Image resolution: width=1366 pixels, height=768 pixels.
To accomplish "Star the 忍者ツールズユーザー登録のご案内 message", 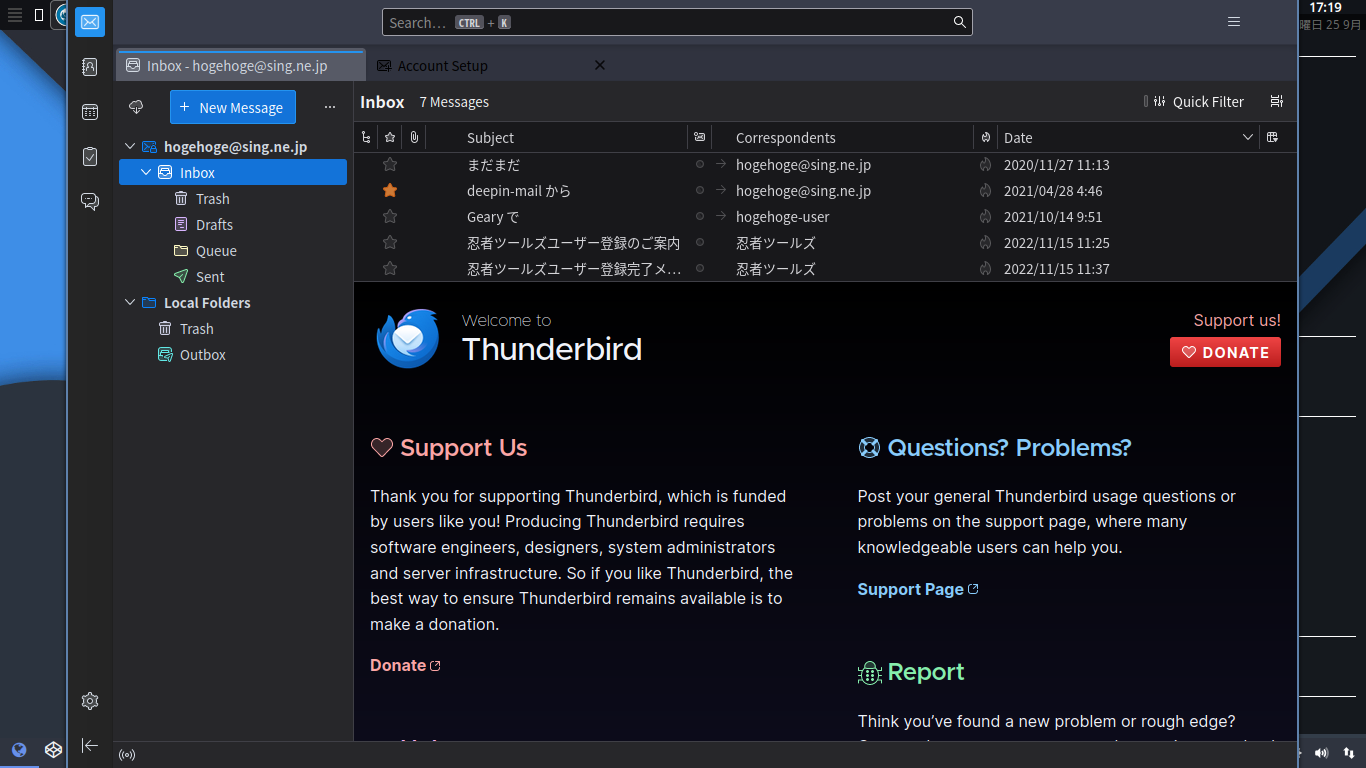I will 390,243.
